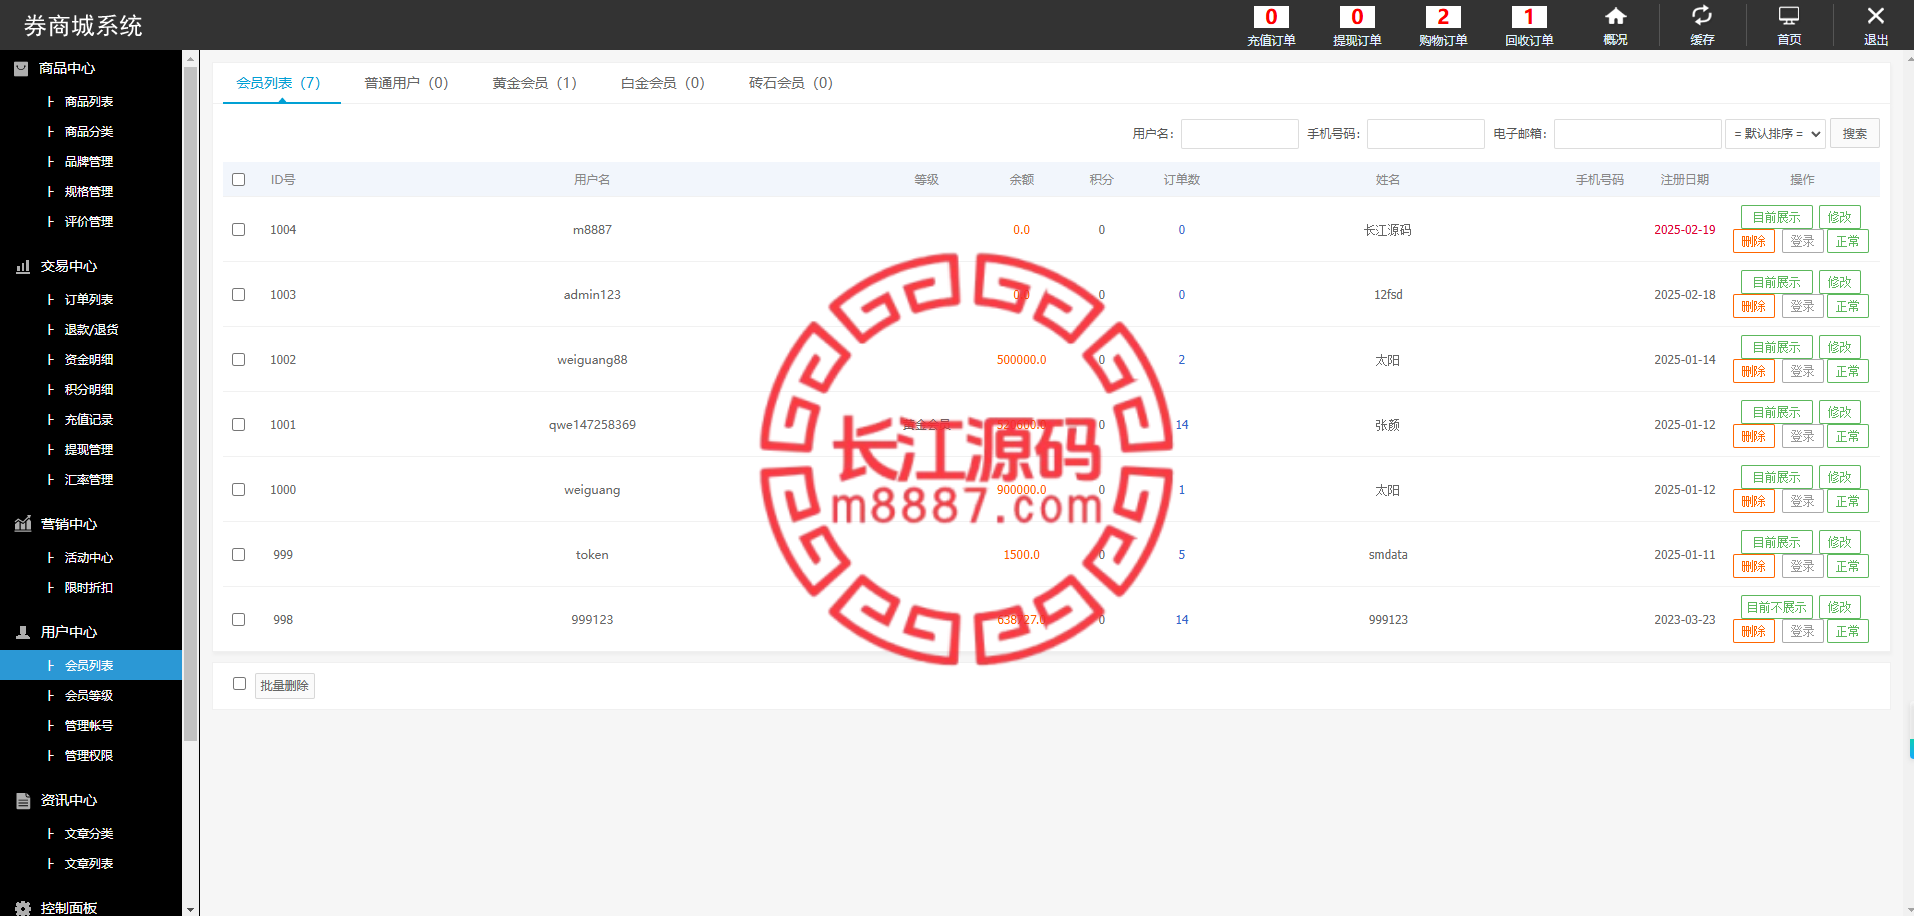This screenshot has width=1914, height=916.
Task: Focus the 手机号码 search field
Action: pos(1425,134)
